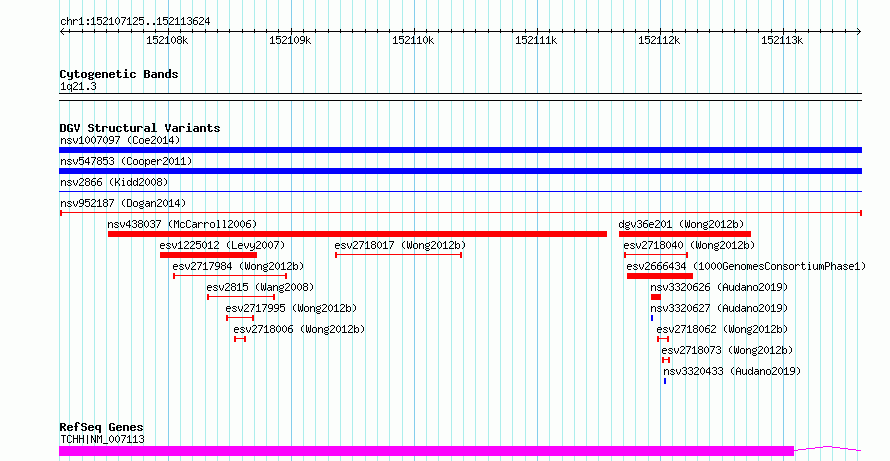
Task: Click the nsv3320433 (Audano2019) label text
Action: 732,371
